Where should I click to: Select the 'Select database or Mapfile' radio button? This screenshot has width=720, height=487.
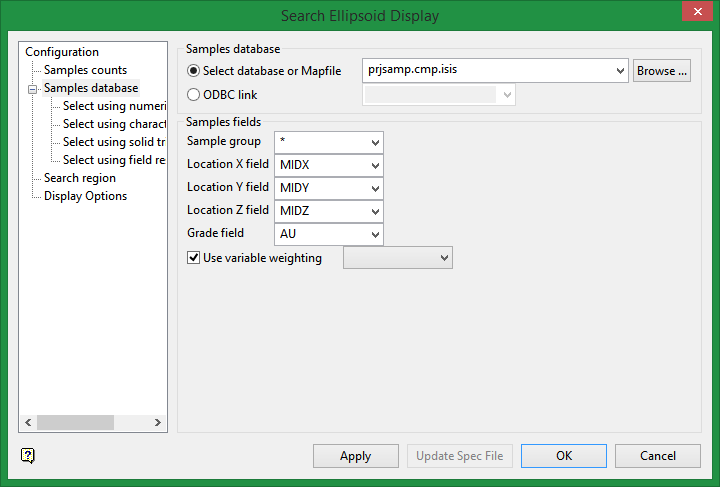(x=194, y=71)
